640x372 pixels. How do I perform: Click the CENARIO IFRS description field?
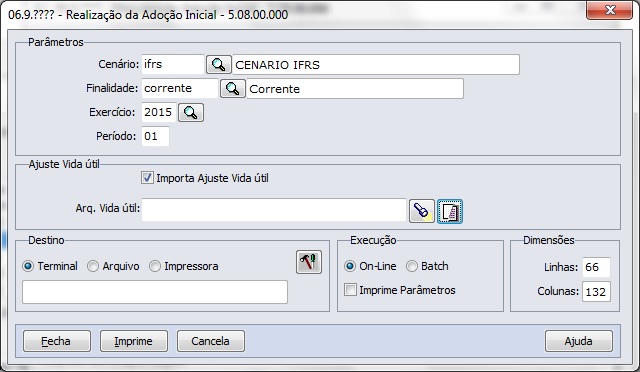pos(376,65)
